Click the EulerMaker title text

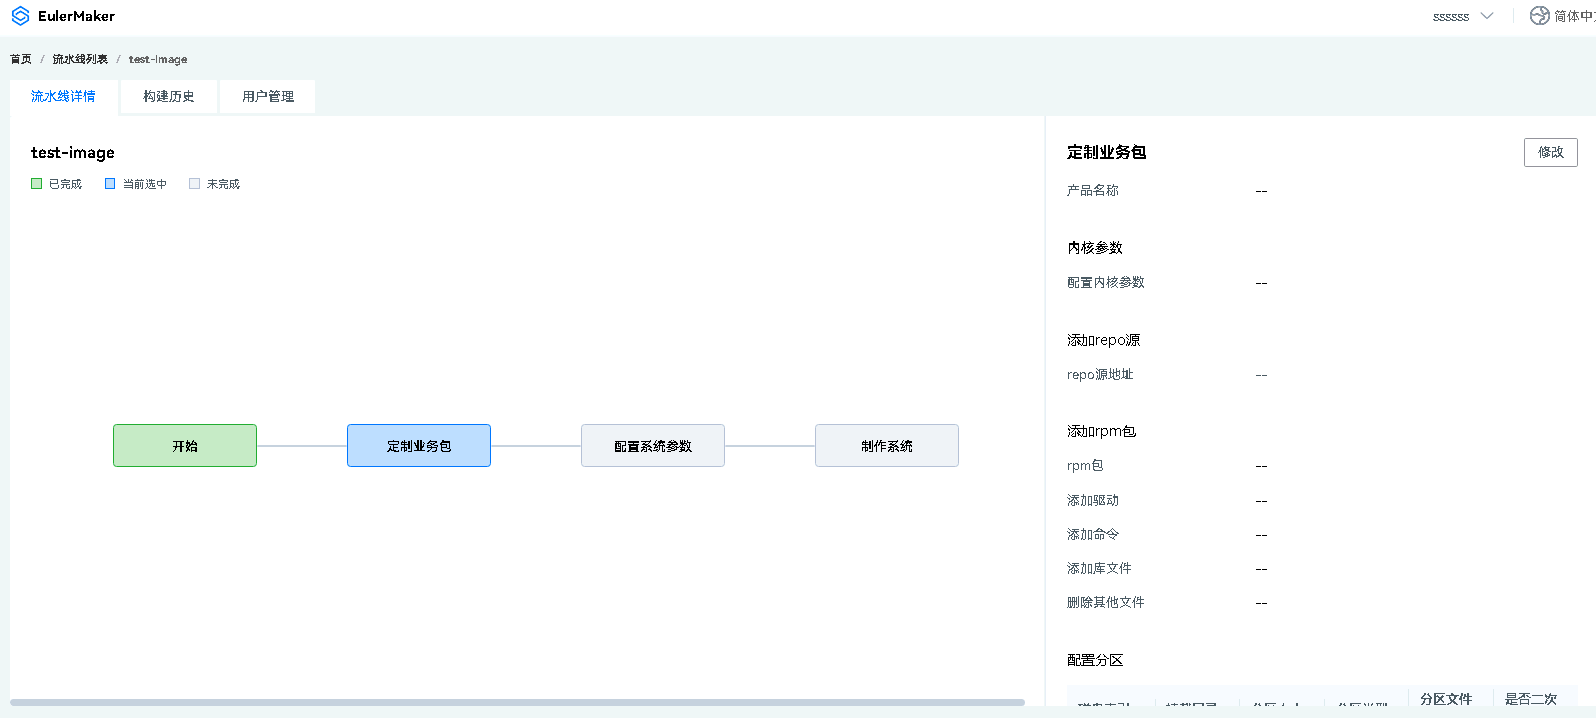[x=76, y=16]
